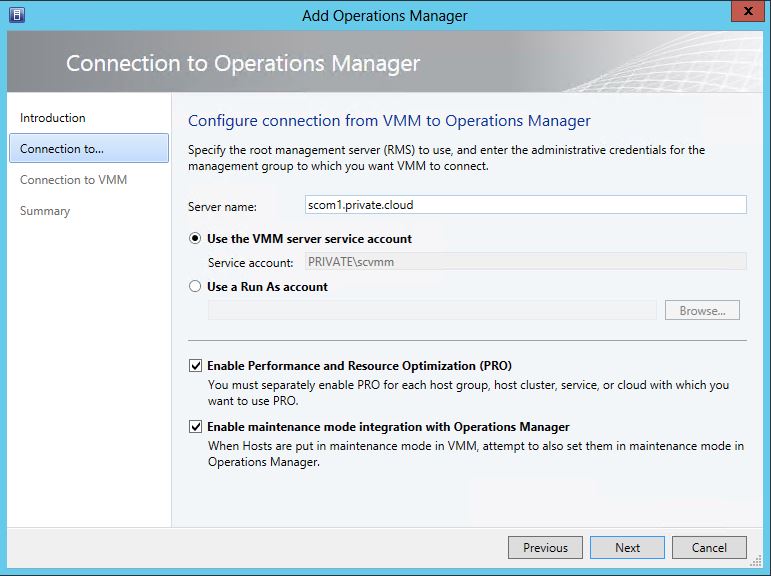Viewport: 771px width, 576px height.
Task: Open the Summary wizard step
Action: tap(45, 211)
